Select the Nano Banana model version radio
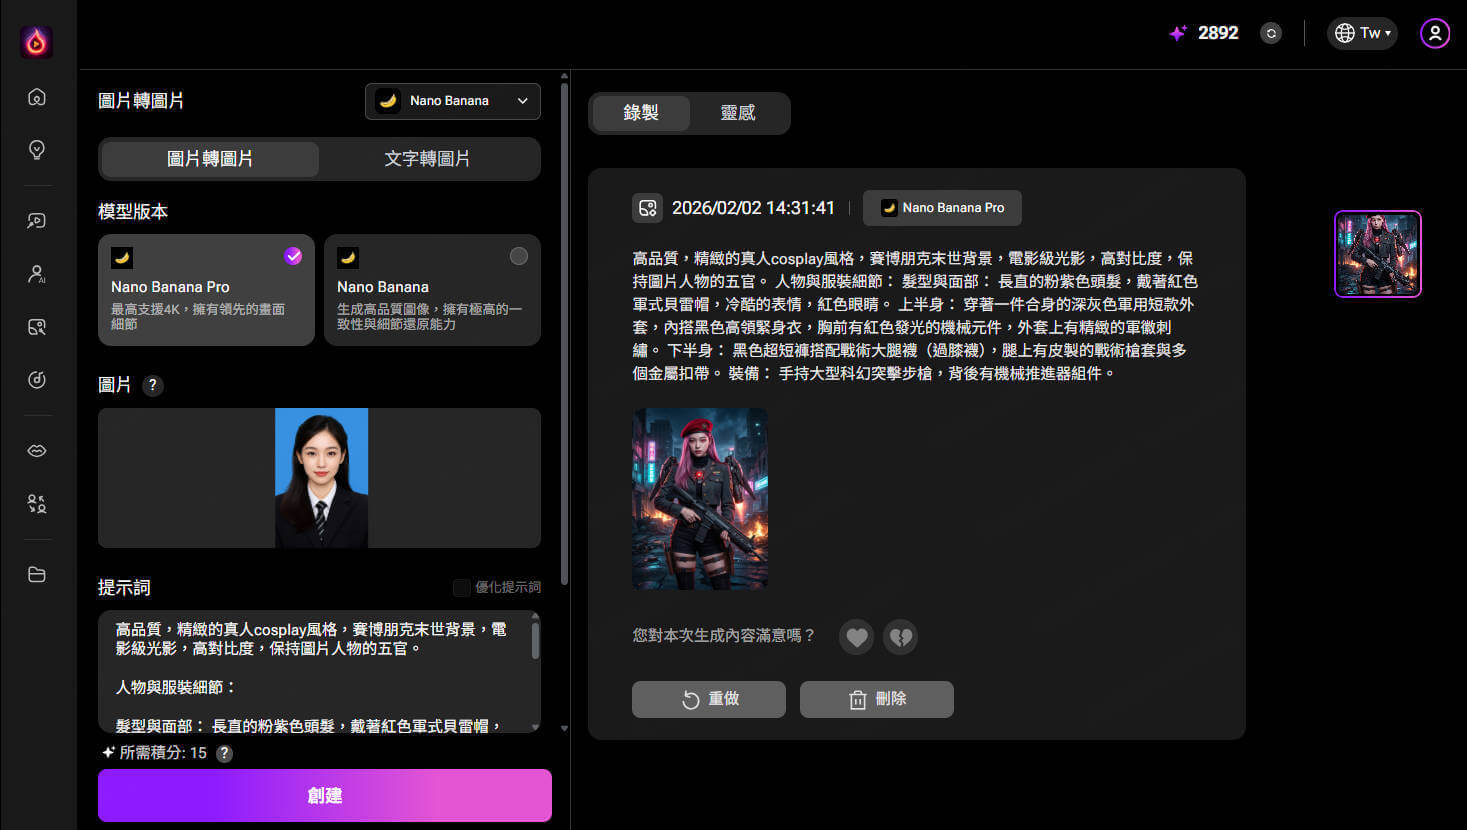Screen dimensions: 1467x830 point(518,256)
